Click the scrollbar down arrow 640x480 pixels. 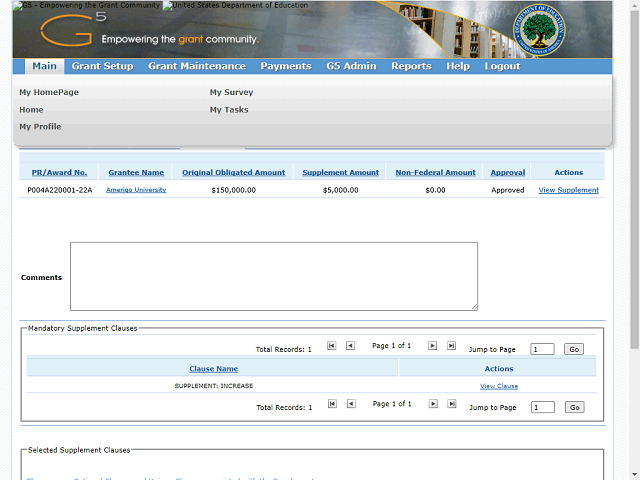pos(635,476)
